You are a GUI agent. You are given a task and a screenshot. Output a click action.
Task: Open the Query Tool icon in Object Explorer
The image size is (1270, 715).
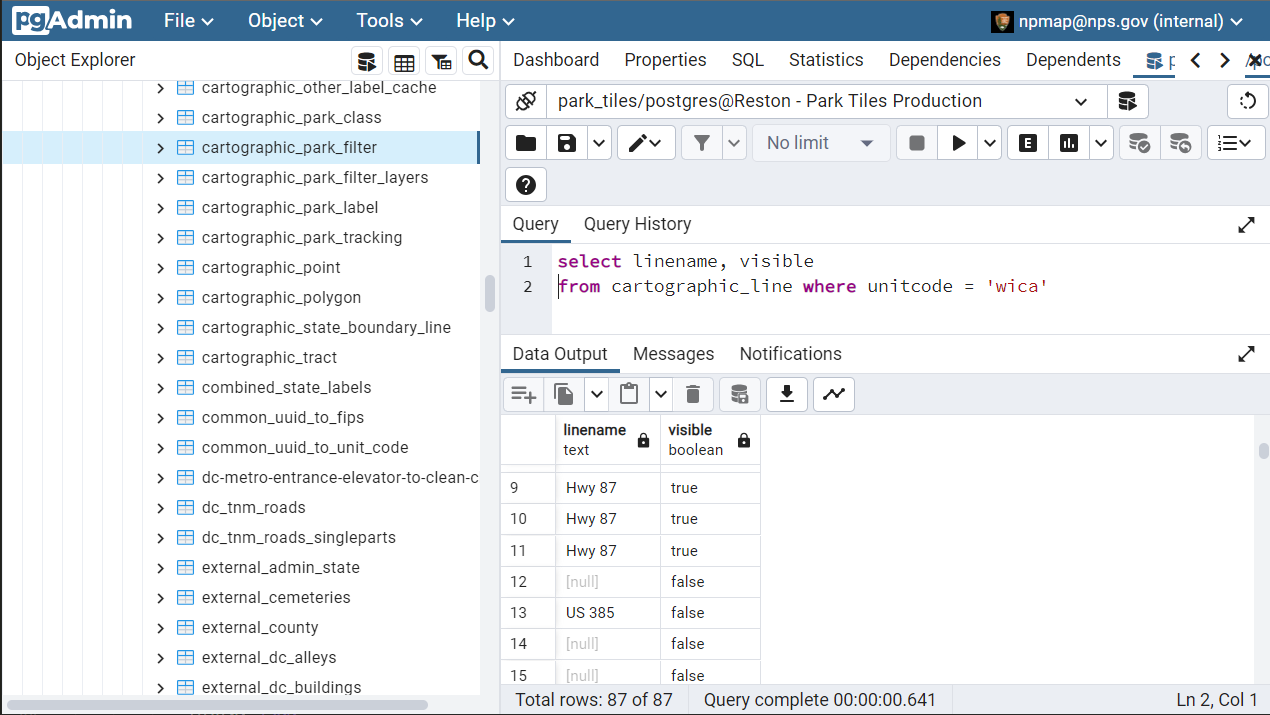[x=367, y=62]
